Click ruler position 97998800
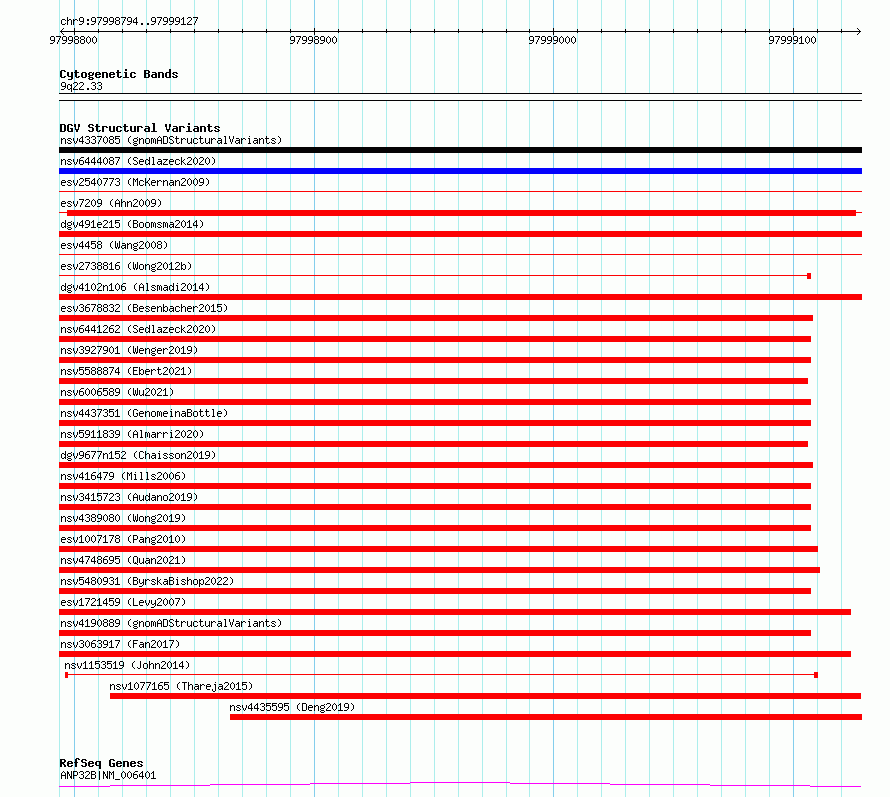The width and height of the screenshot is (890, 797). point(73,40)
